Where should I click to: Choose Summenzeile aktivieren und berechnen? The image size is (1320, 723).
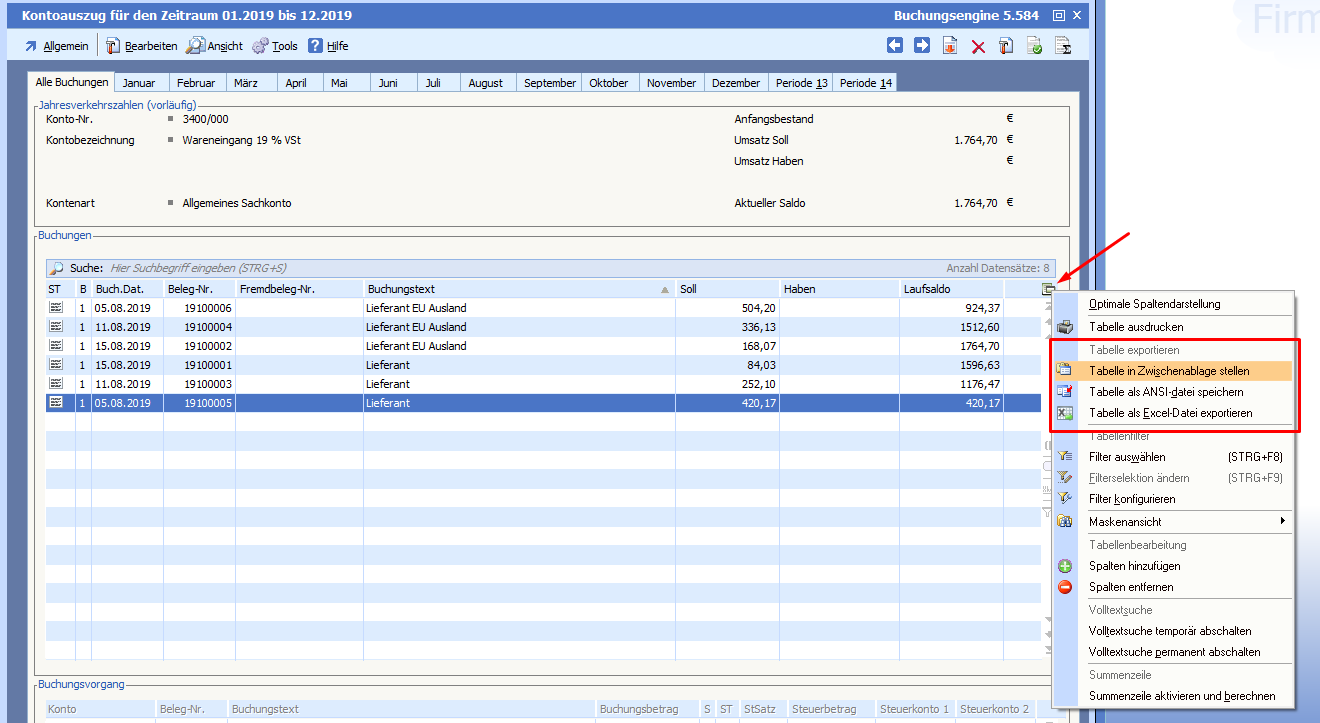pyautogui.click(x=1181, y=696)
